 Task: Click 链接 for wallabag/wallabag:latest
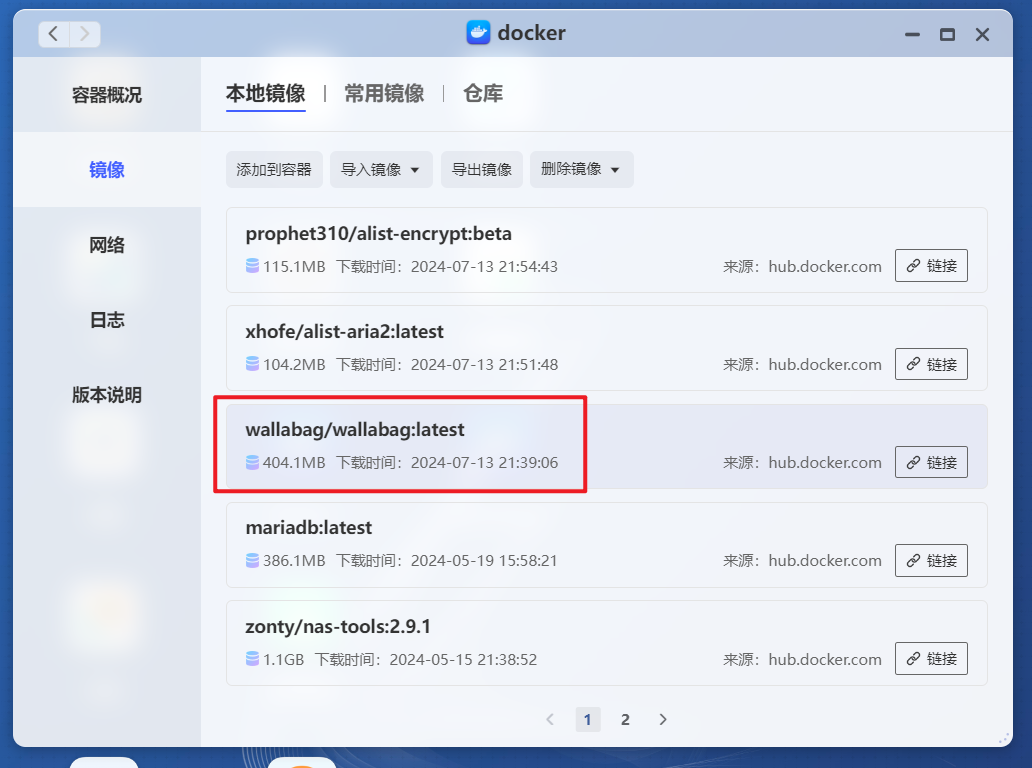931,462
